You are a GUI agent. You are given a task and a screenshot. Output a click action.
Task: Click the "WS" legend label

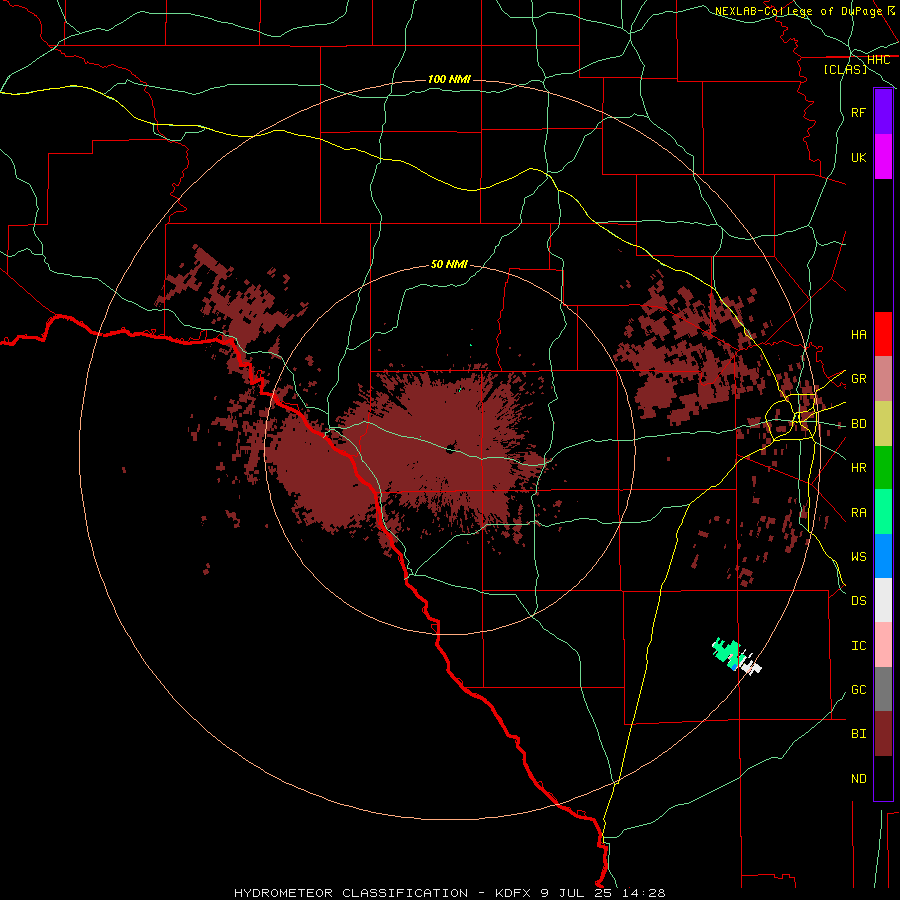coord(858,556)
